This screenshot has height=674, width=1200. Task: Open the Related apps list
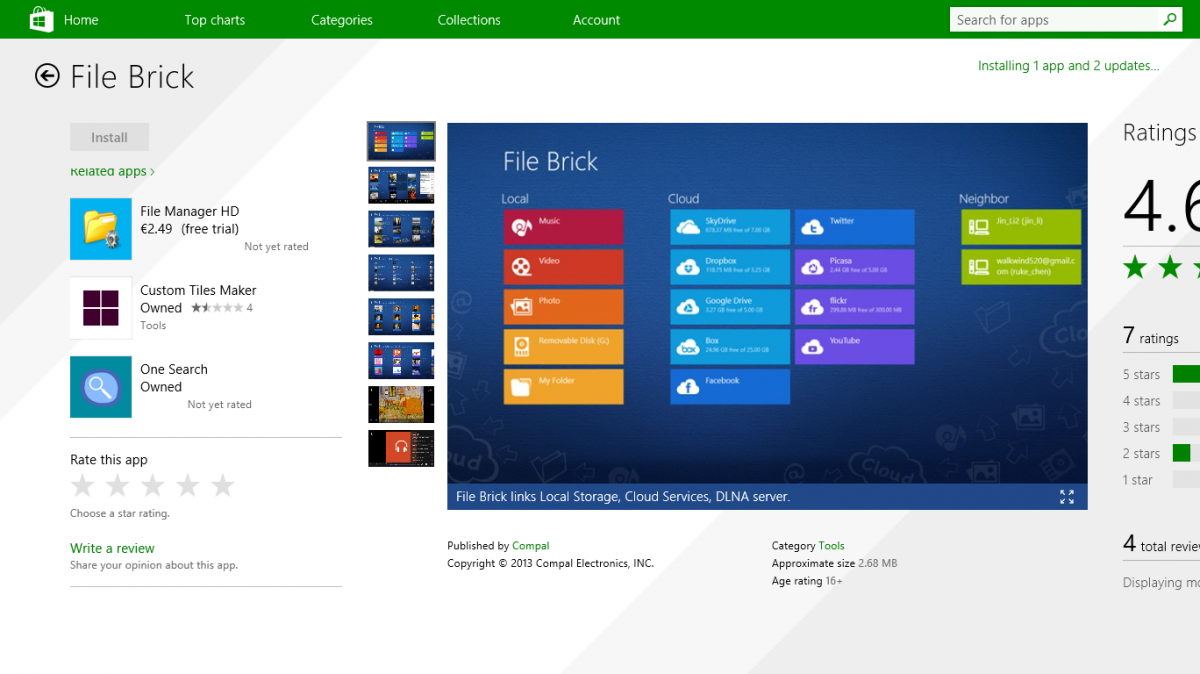[112, 172]
